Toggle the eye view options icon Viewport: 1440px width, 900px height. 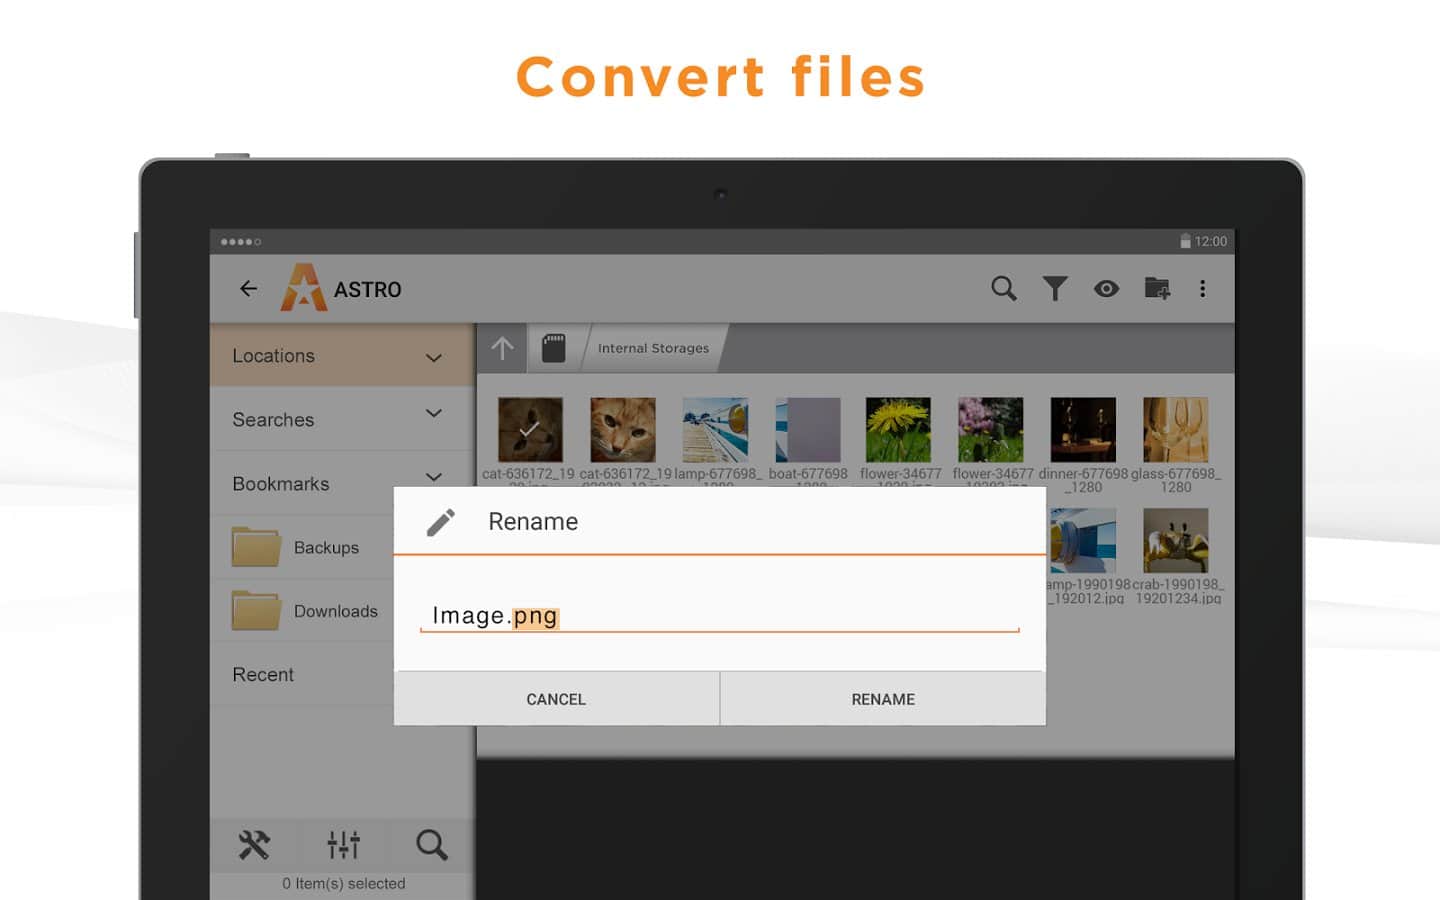[1106, 289]
